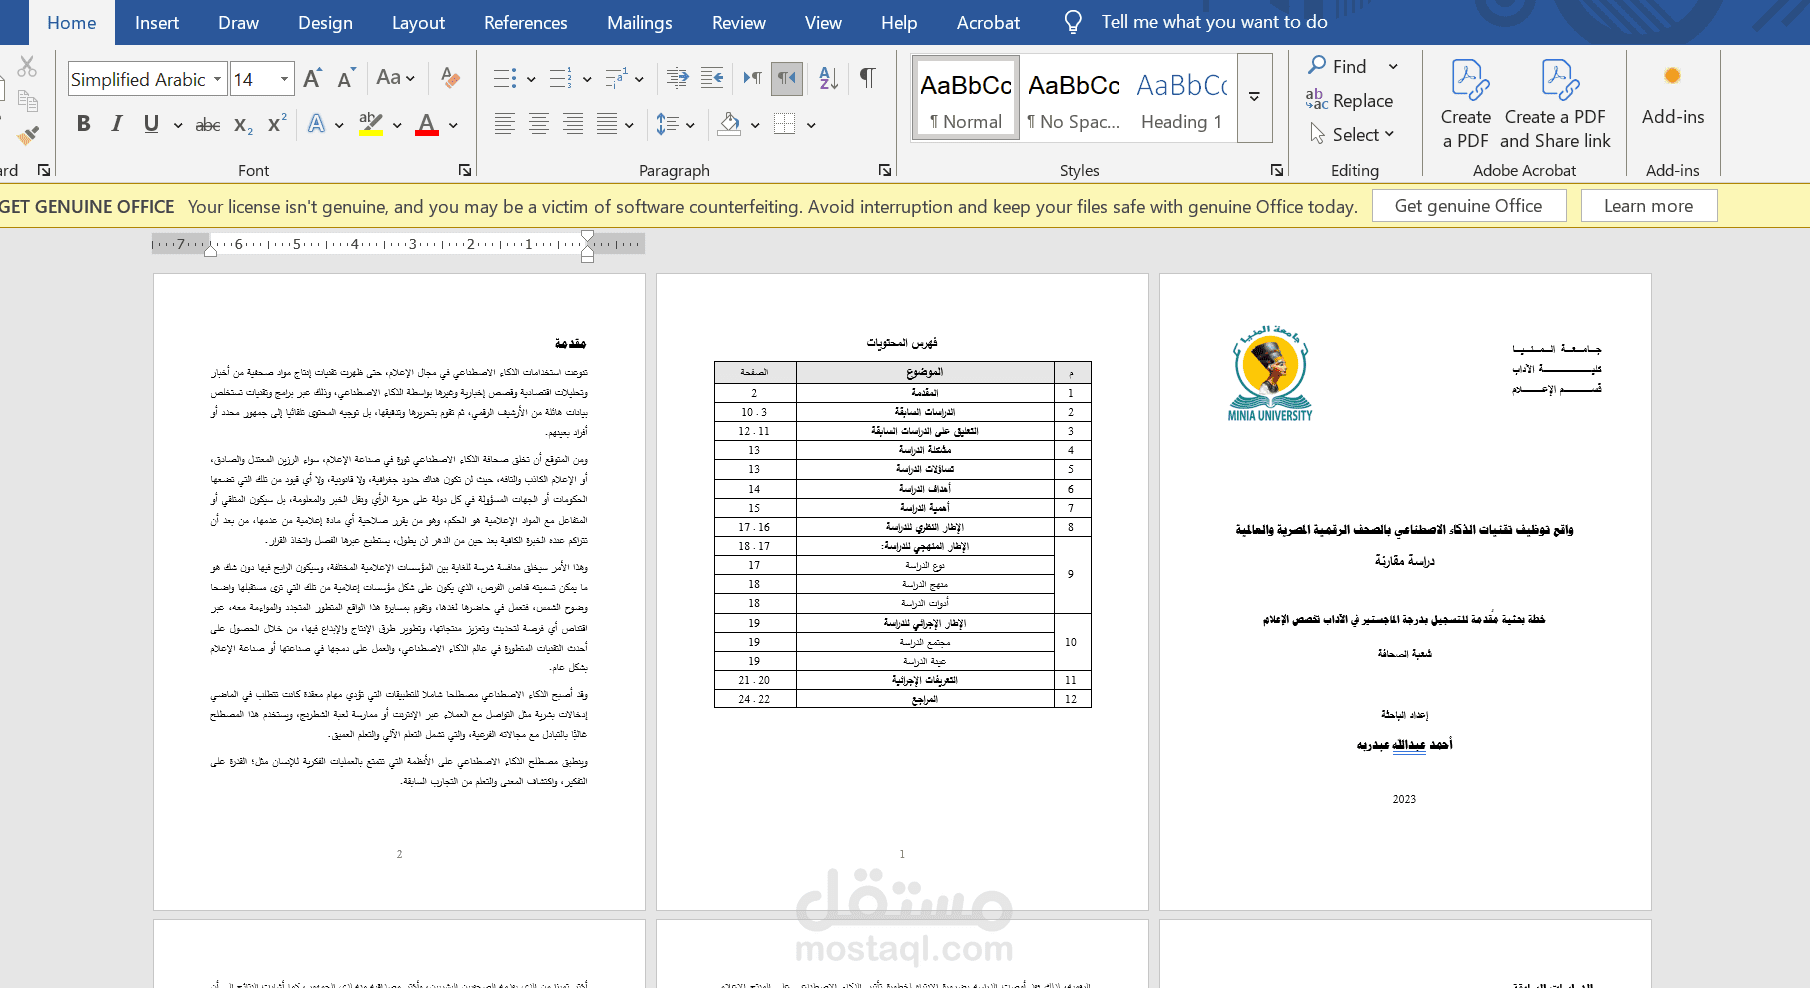The height and width of the screenshot is (988, 1810).
Task: Click Clear All Formatting icon
Action: (x=451, y=78)
